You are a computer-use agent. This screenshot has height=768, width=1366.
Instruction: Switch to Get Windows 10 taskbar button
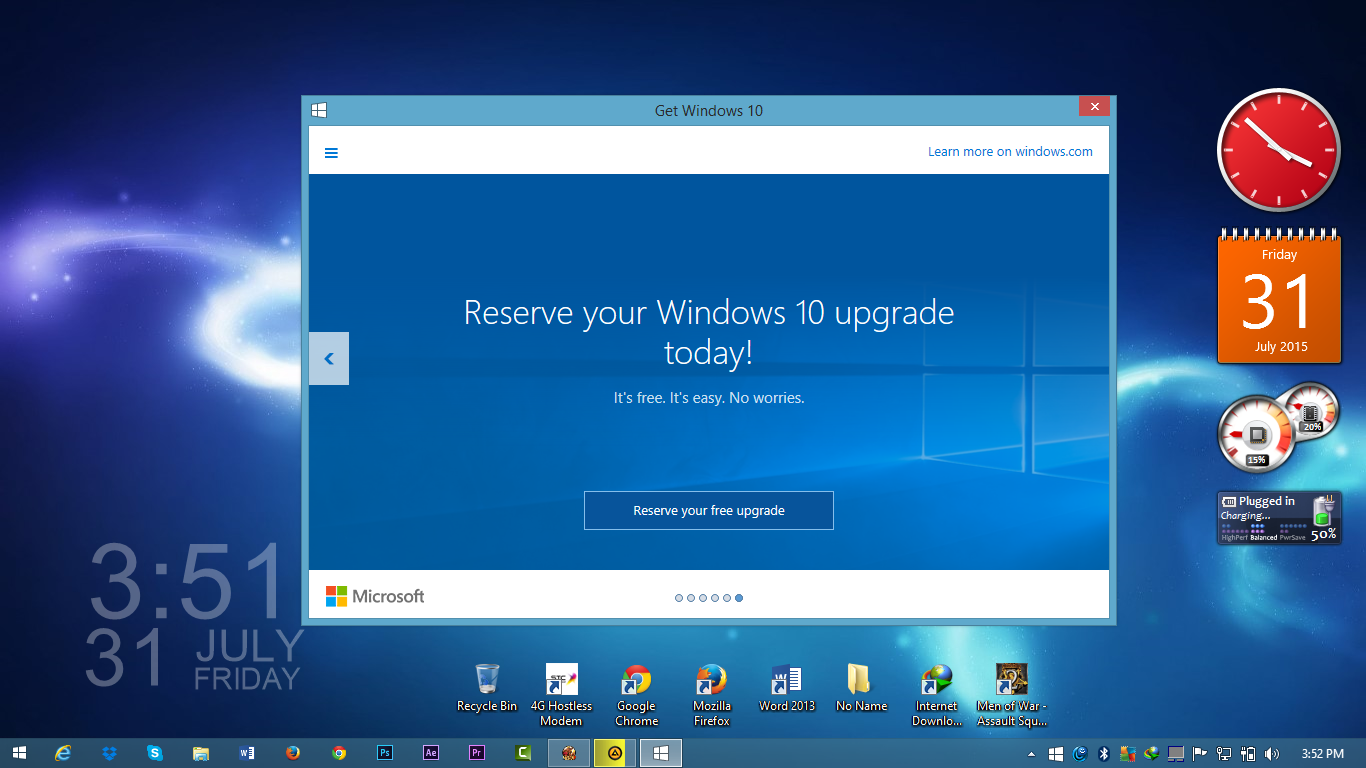tap(661, 753)
